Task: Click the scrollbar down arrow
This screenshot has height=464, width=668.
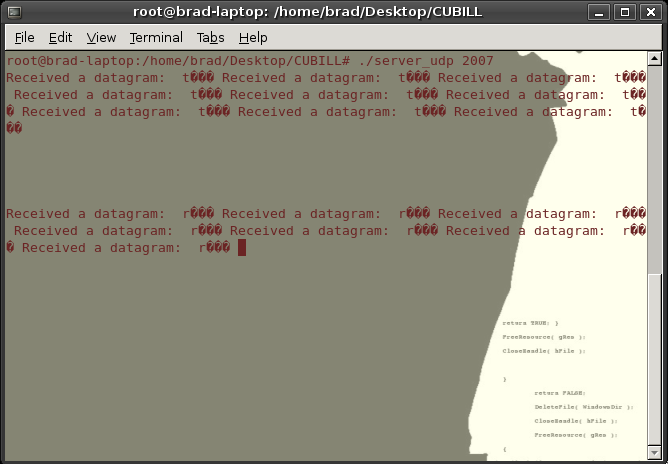Action: point(654,452)
